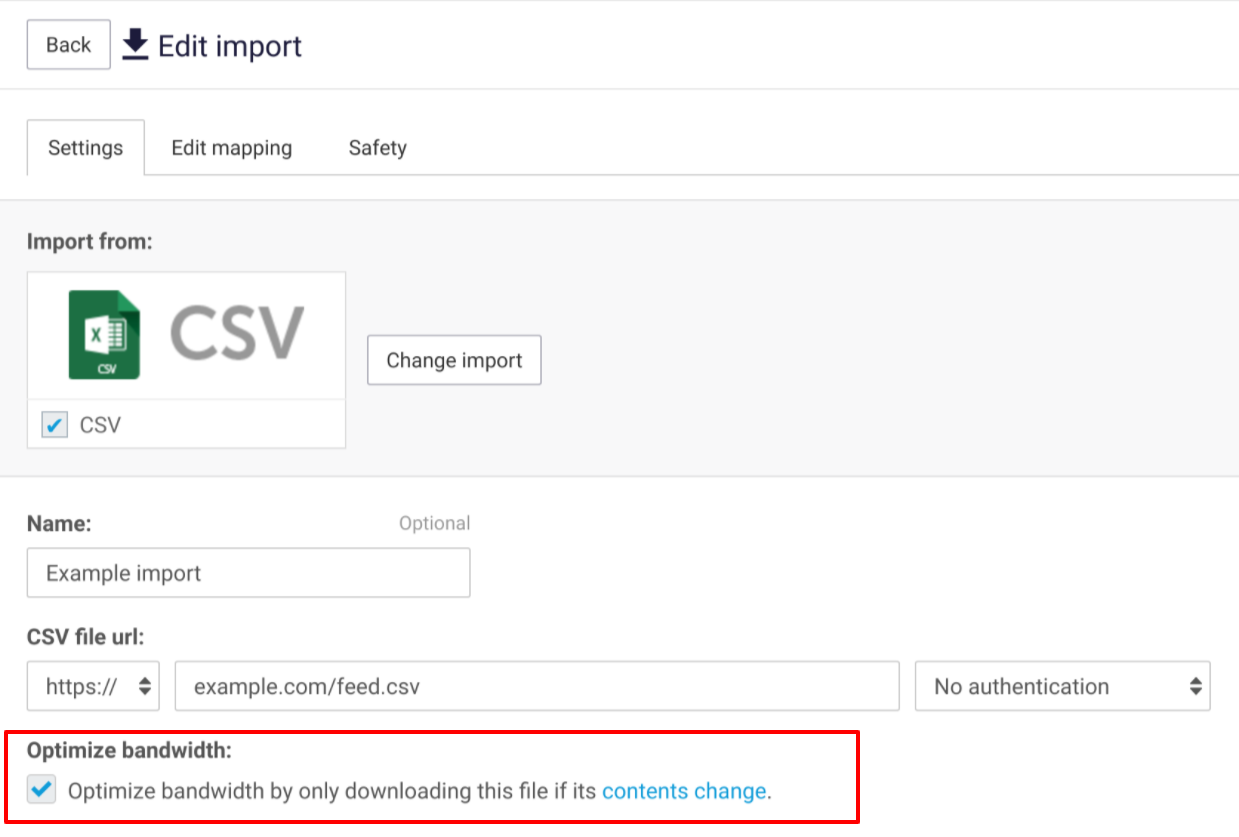The height and width of the screenshot is (837, 1239).
Task: Click the Edit import heading
Action: coord(230,46)
